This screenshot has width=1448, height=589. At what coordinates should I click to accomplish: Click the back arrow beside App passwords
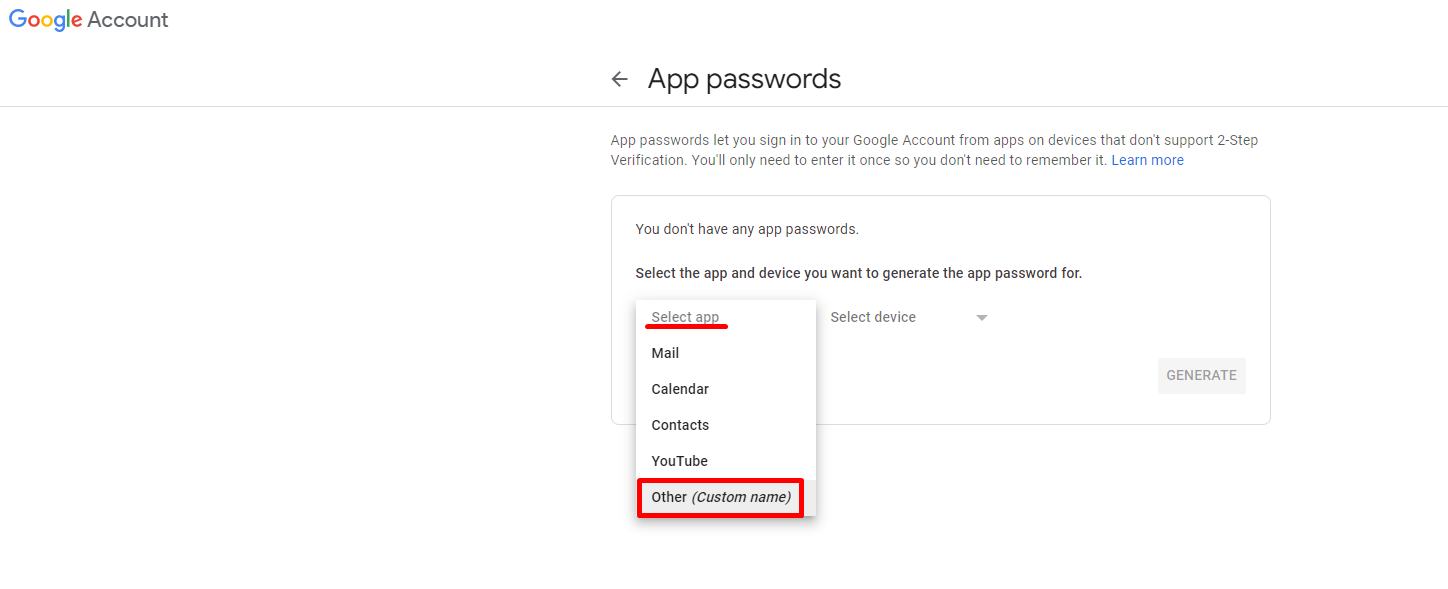pyautogui.click(x=620, y=79)
